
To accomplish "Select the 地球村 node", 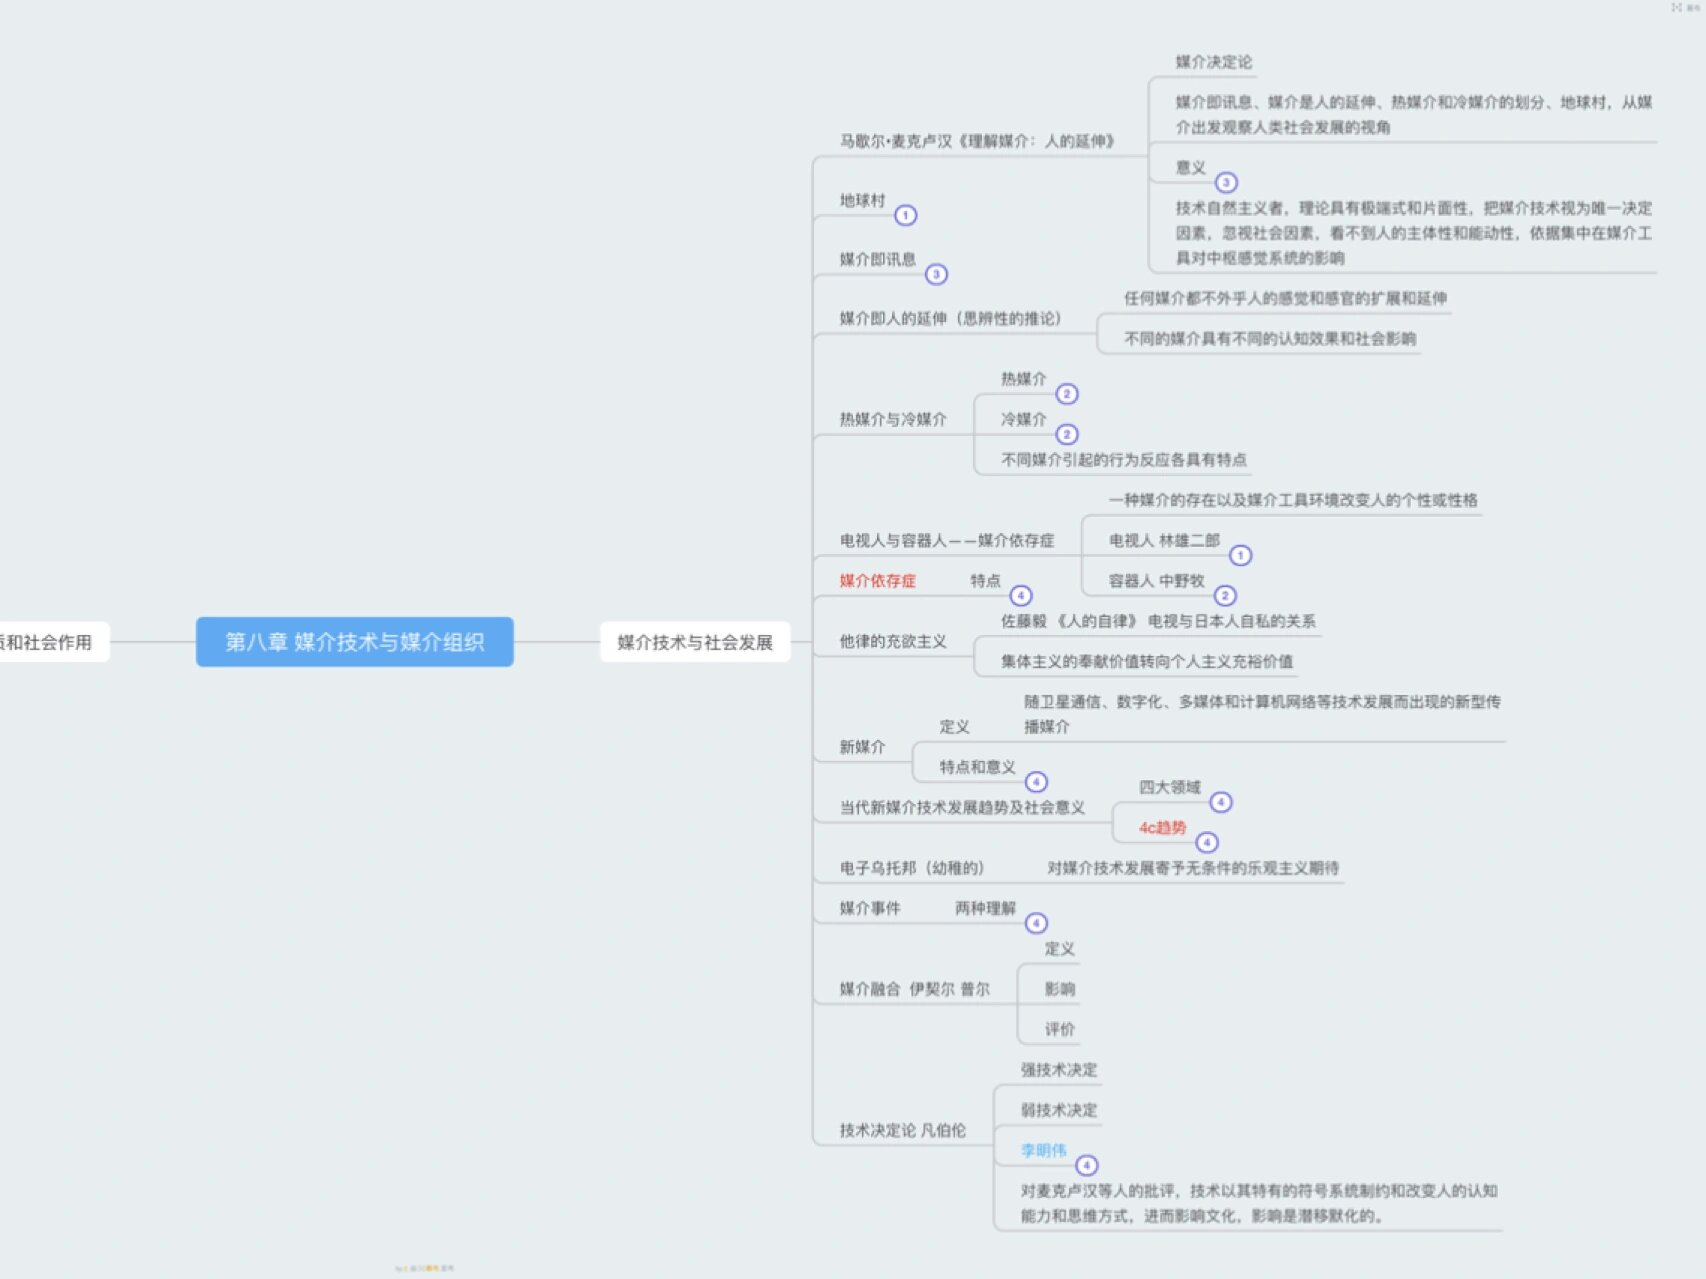I will coord(862,200).
